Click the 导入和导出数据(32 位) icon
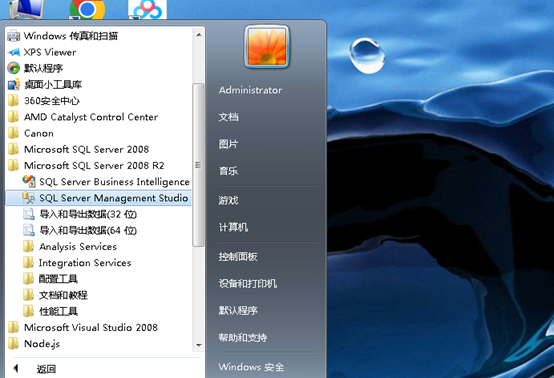 tap(29, 214)
